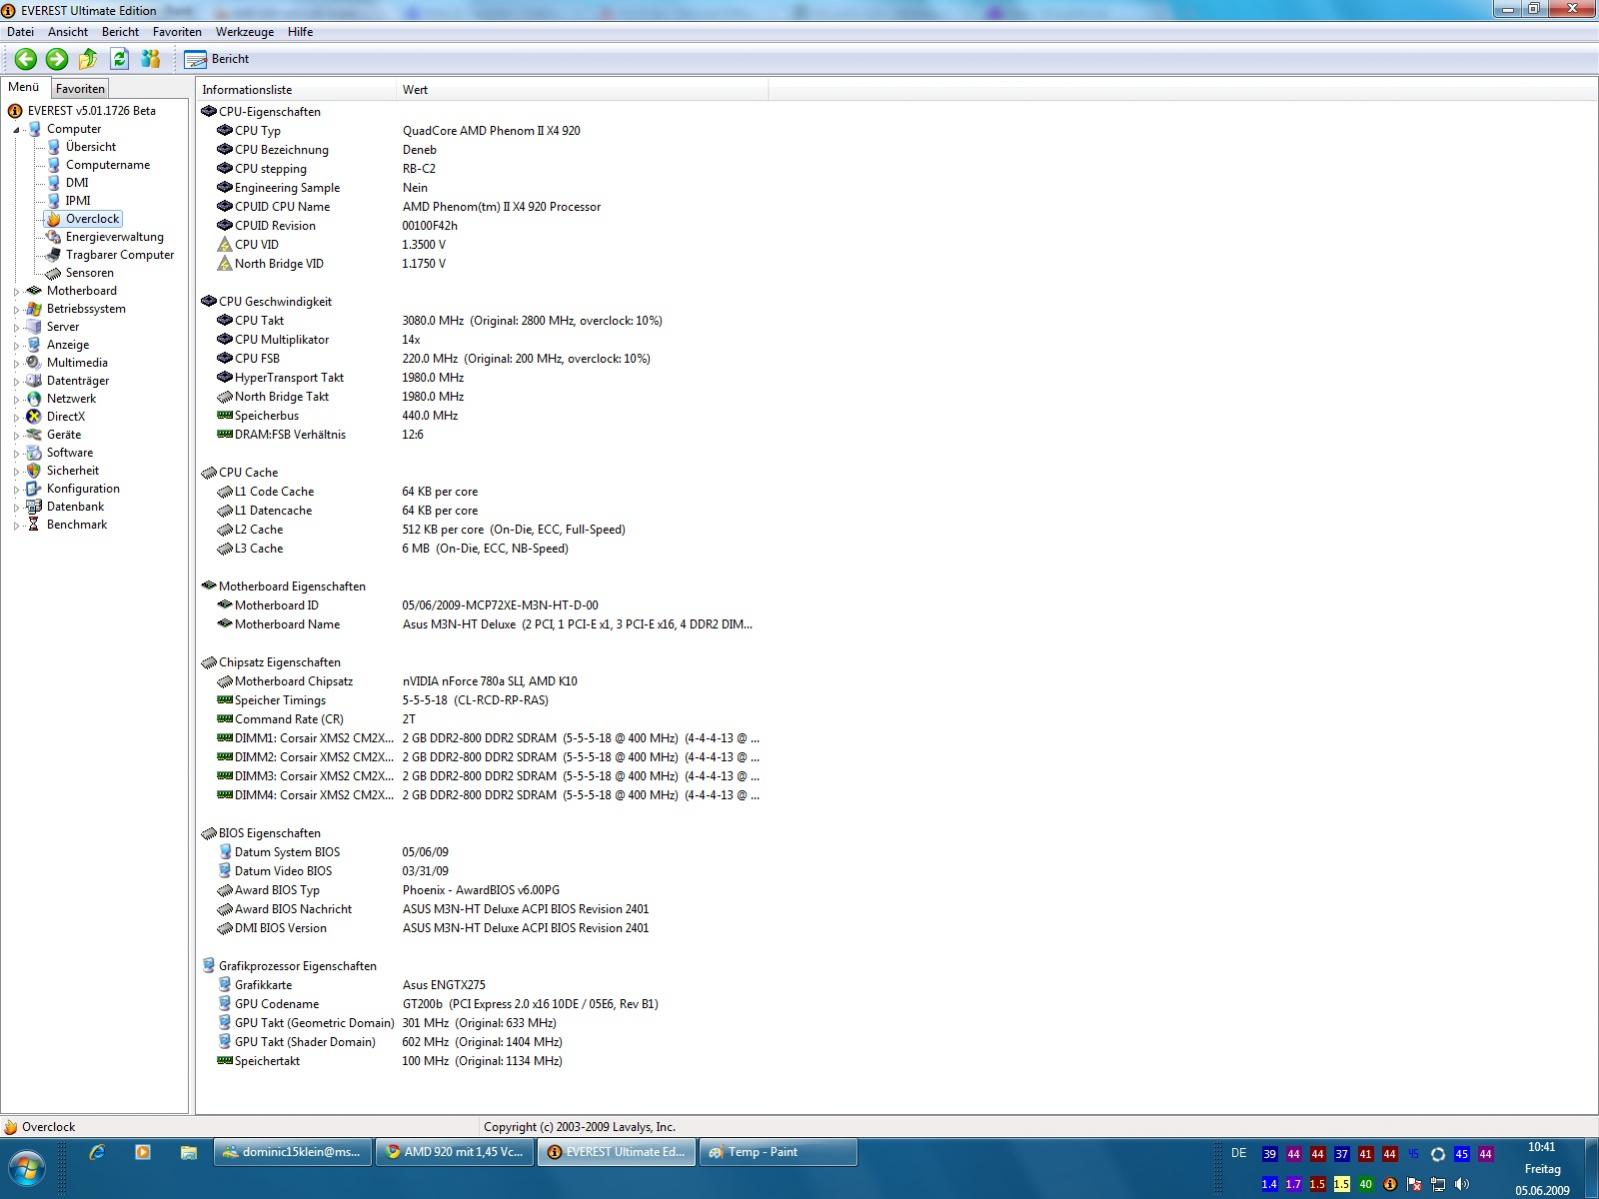Open Tragbarer Computer tree item
This screenshot has width=1599, height=1199.
point(119,255)
